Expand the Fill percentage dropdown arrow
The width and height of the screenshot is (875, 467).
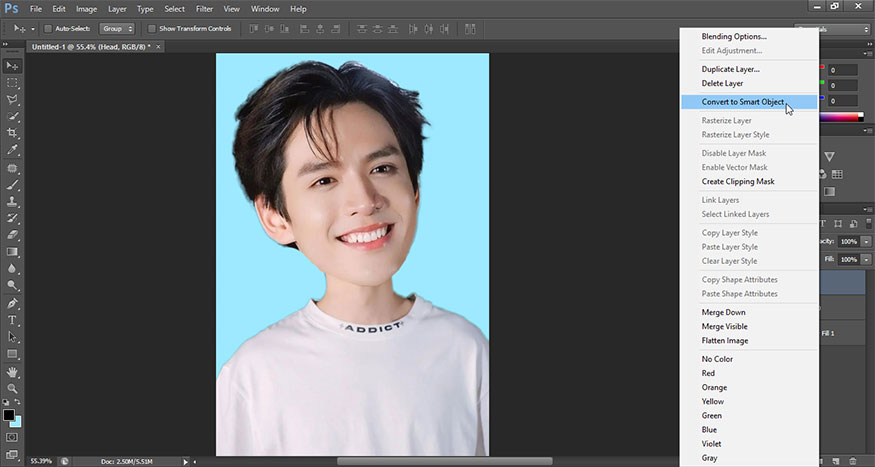(868, 259)
